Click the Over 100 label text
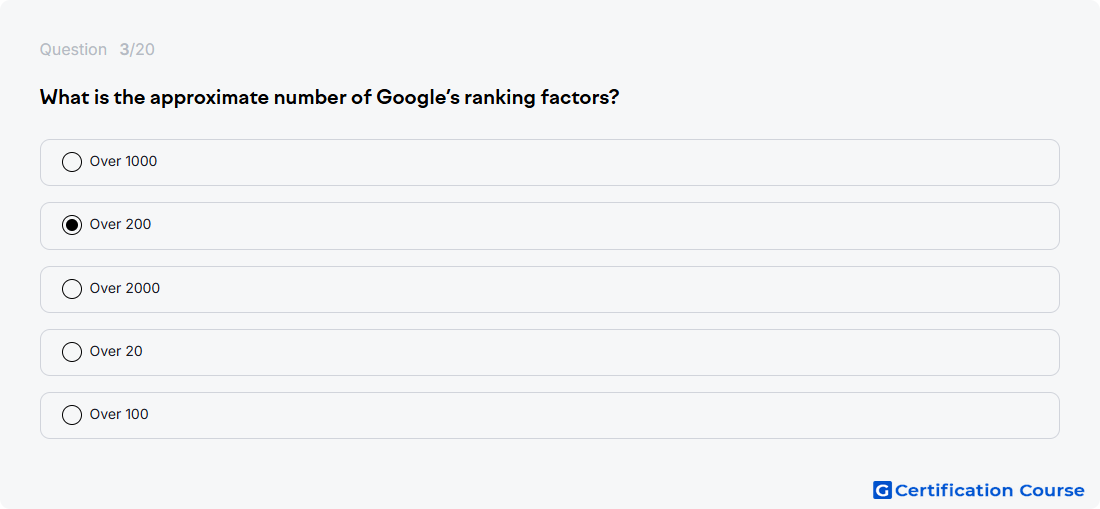Image resolution: width=1100 pixels, height=509 pixels. pos(119,414)
